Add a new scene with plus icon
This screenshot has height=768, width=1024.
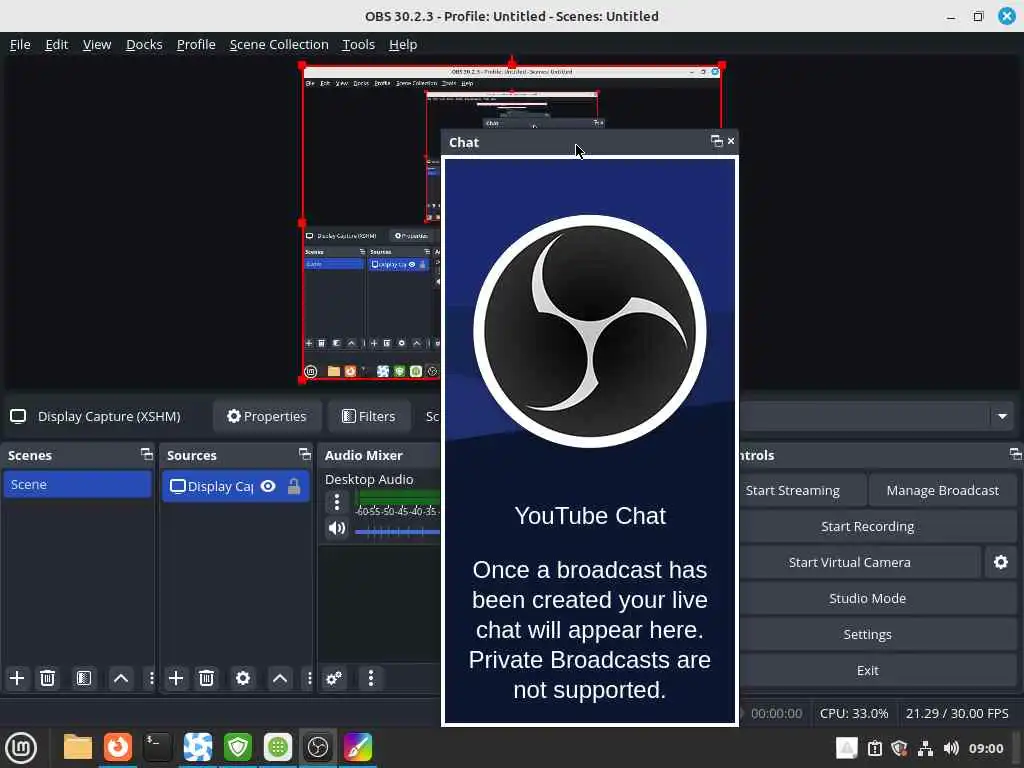pyautogui.click(x=17, y=678)
